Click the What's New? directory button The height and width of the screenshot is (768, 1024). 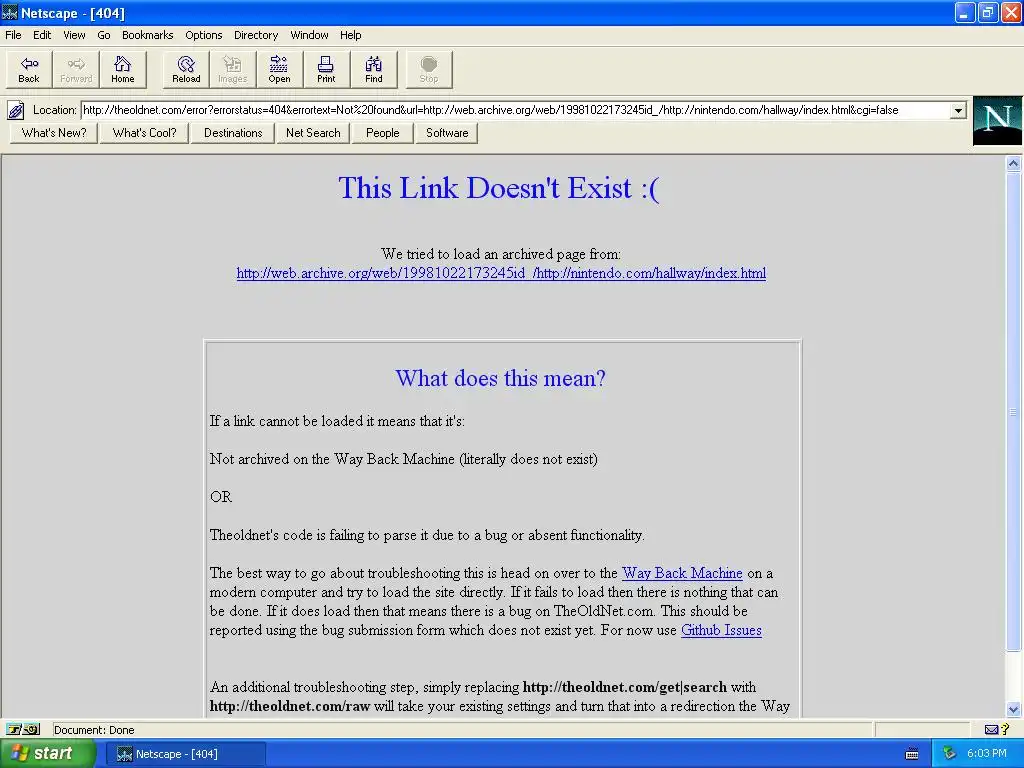pos(54,133)
